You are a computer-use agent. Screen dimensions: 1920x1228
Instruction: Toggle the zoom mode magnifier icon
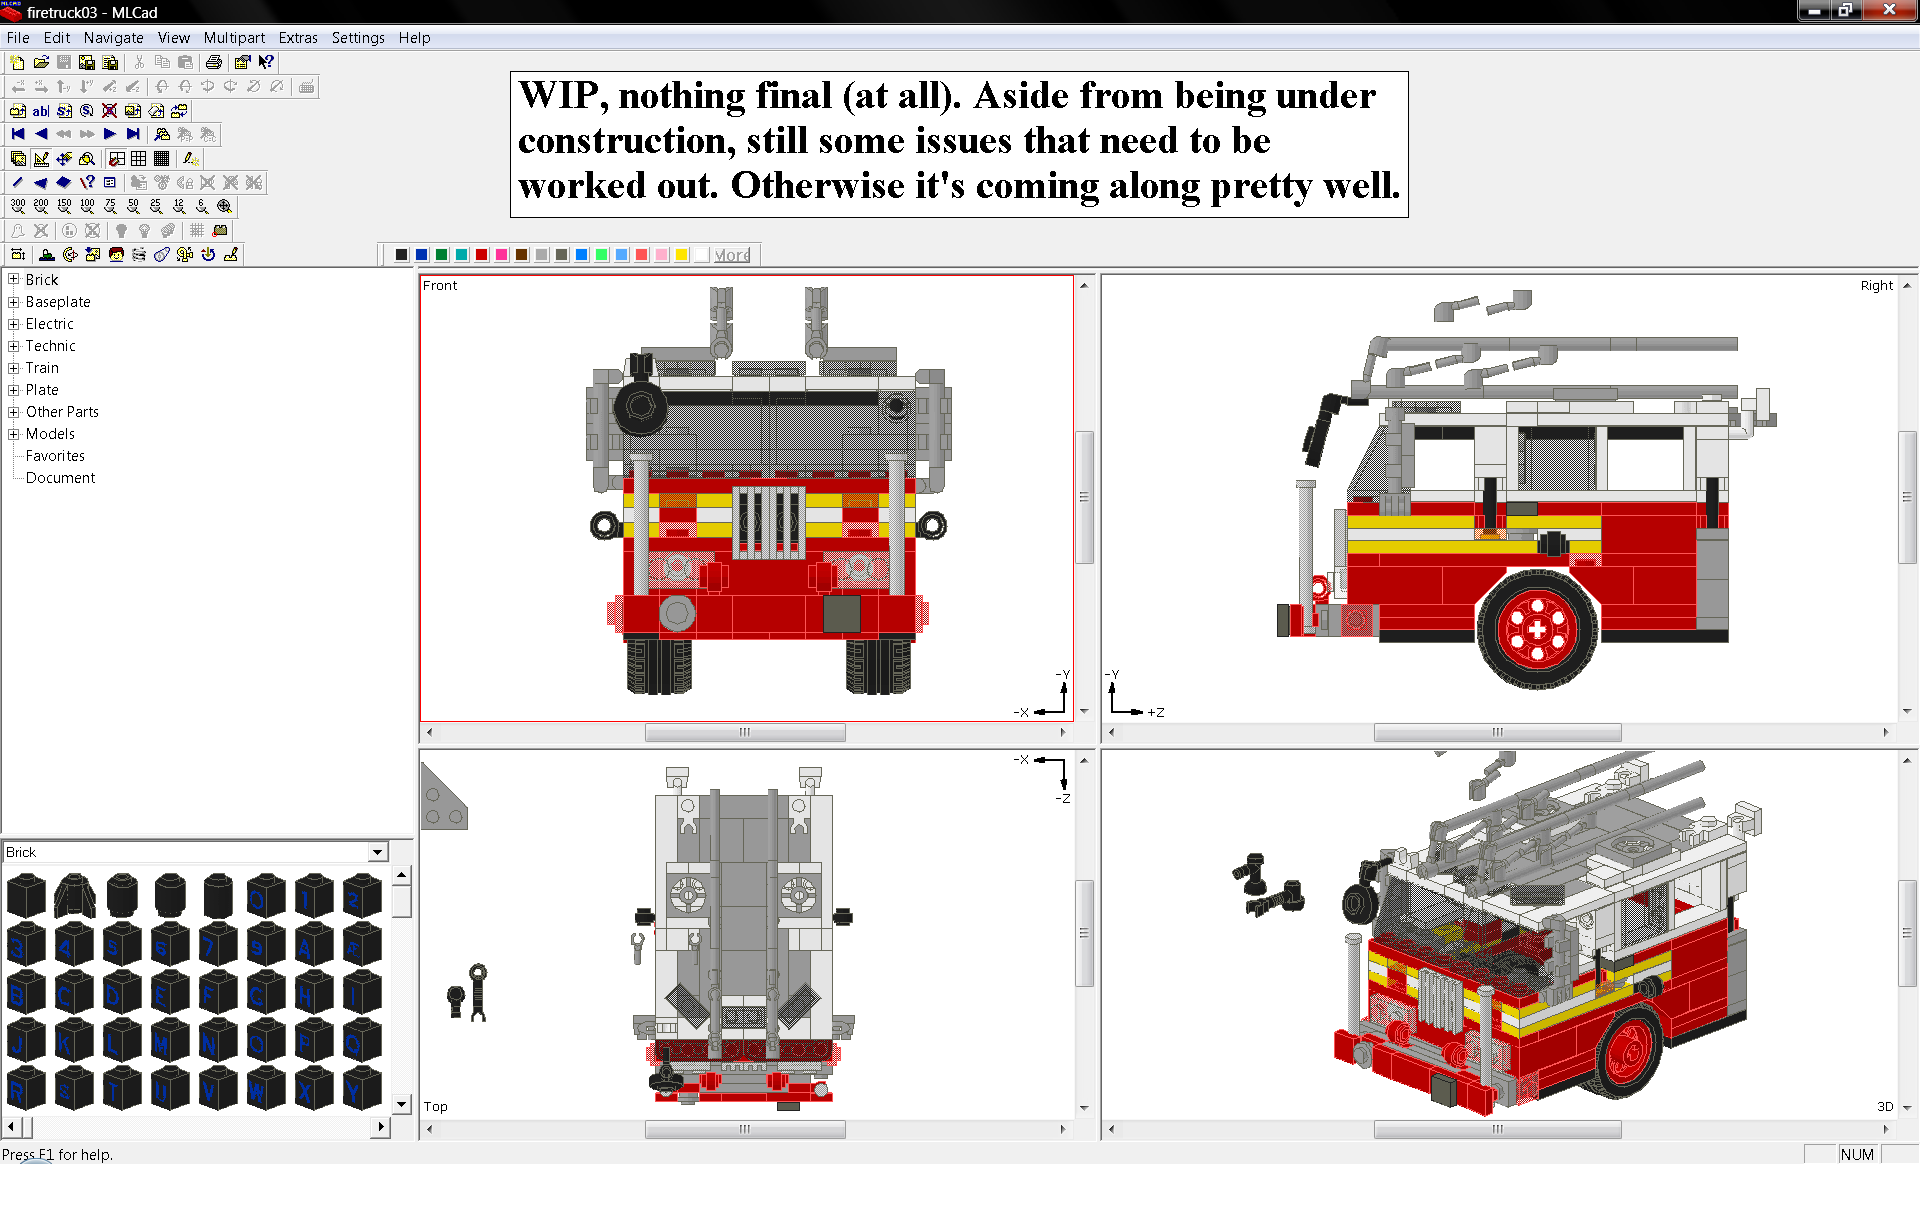[87, 158]
